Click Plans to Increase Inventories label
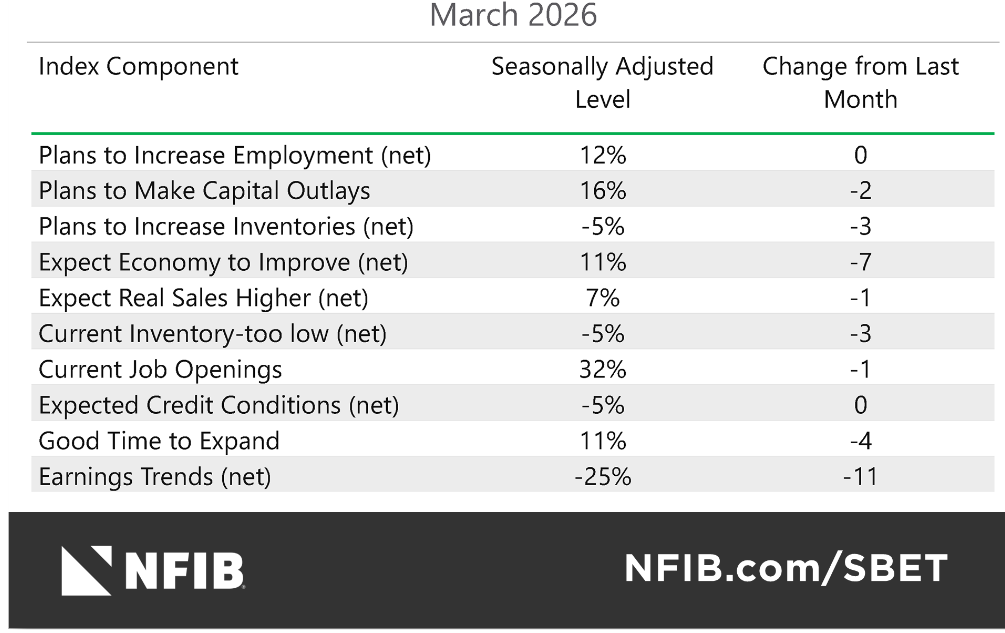This screenshot has height=633, width=1005. click(226, 227)
